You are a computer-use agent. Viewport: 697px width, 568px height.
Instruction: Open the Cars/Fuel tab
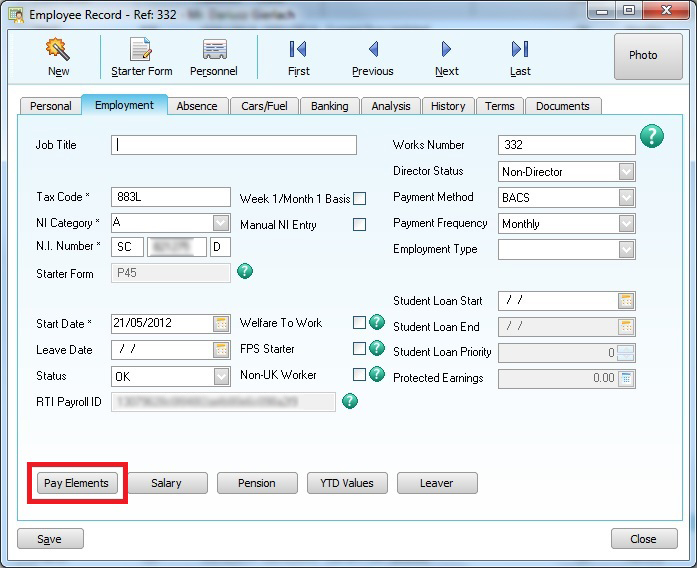click(264, 106)
